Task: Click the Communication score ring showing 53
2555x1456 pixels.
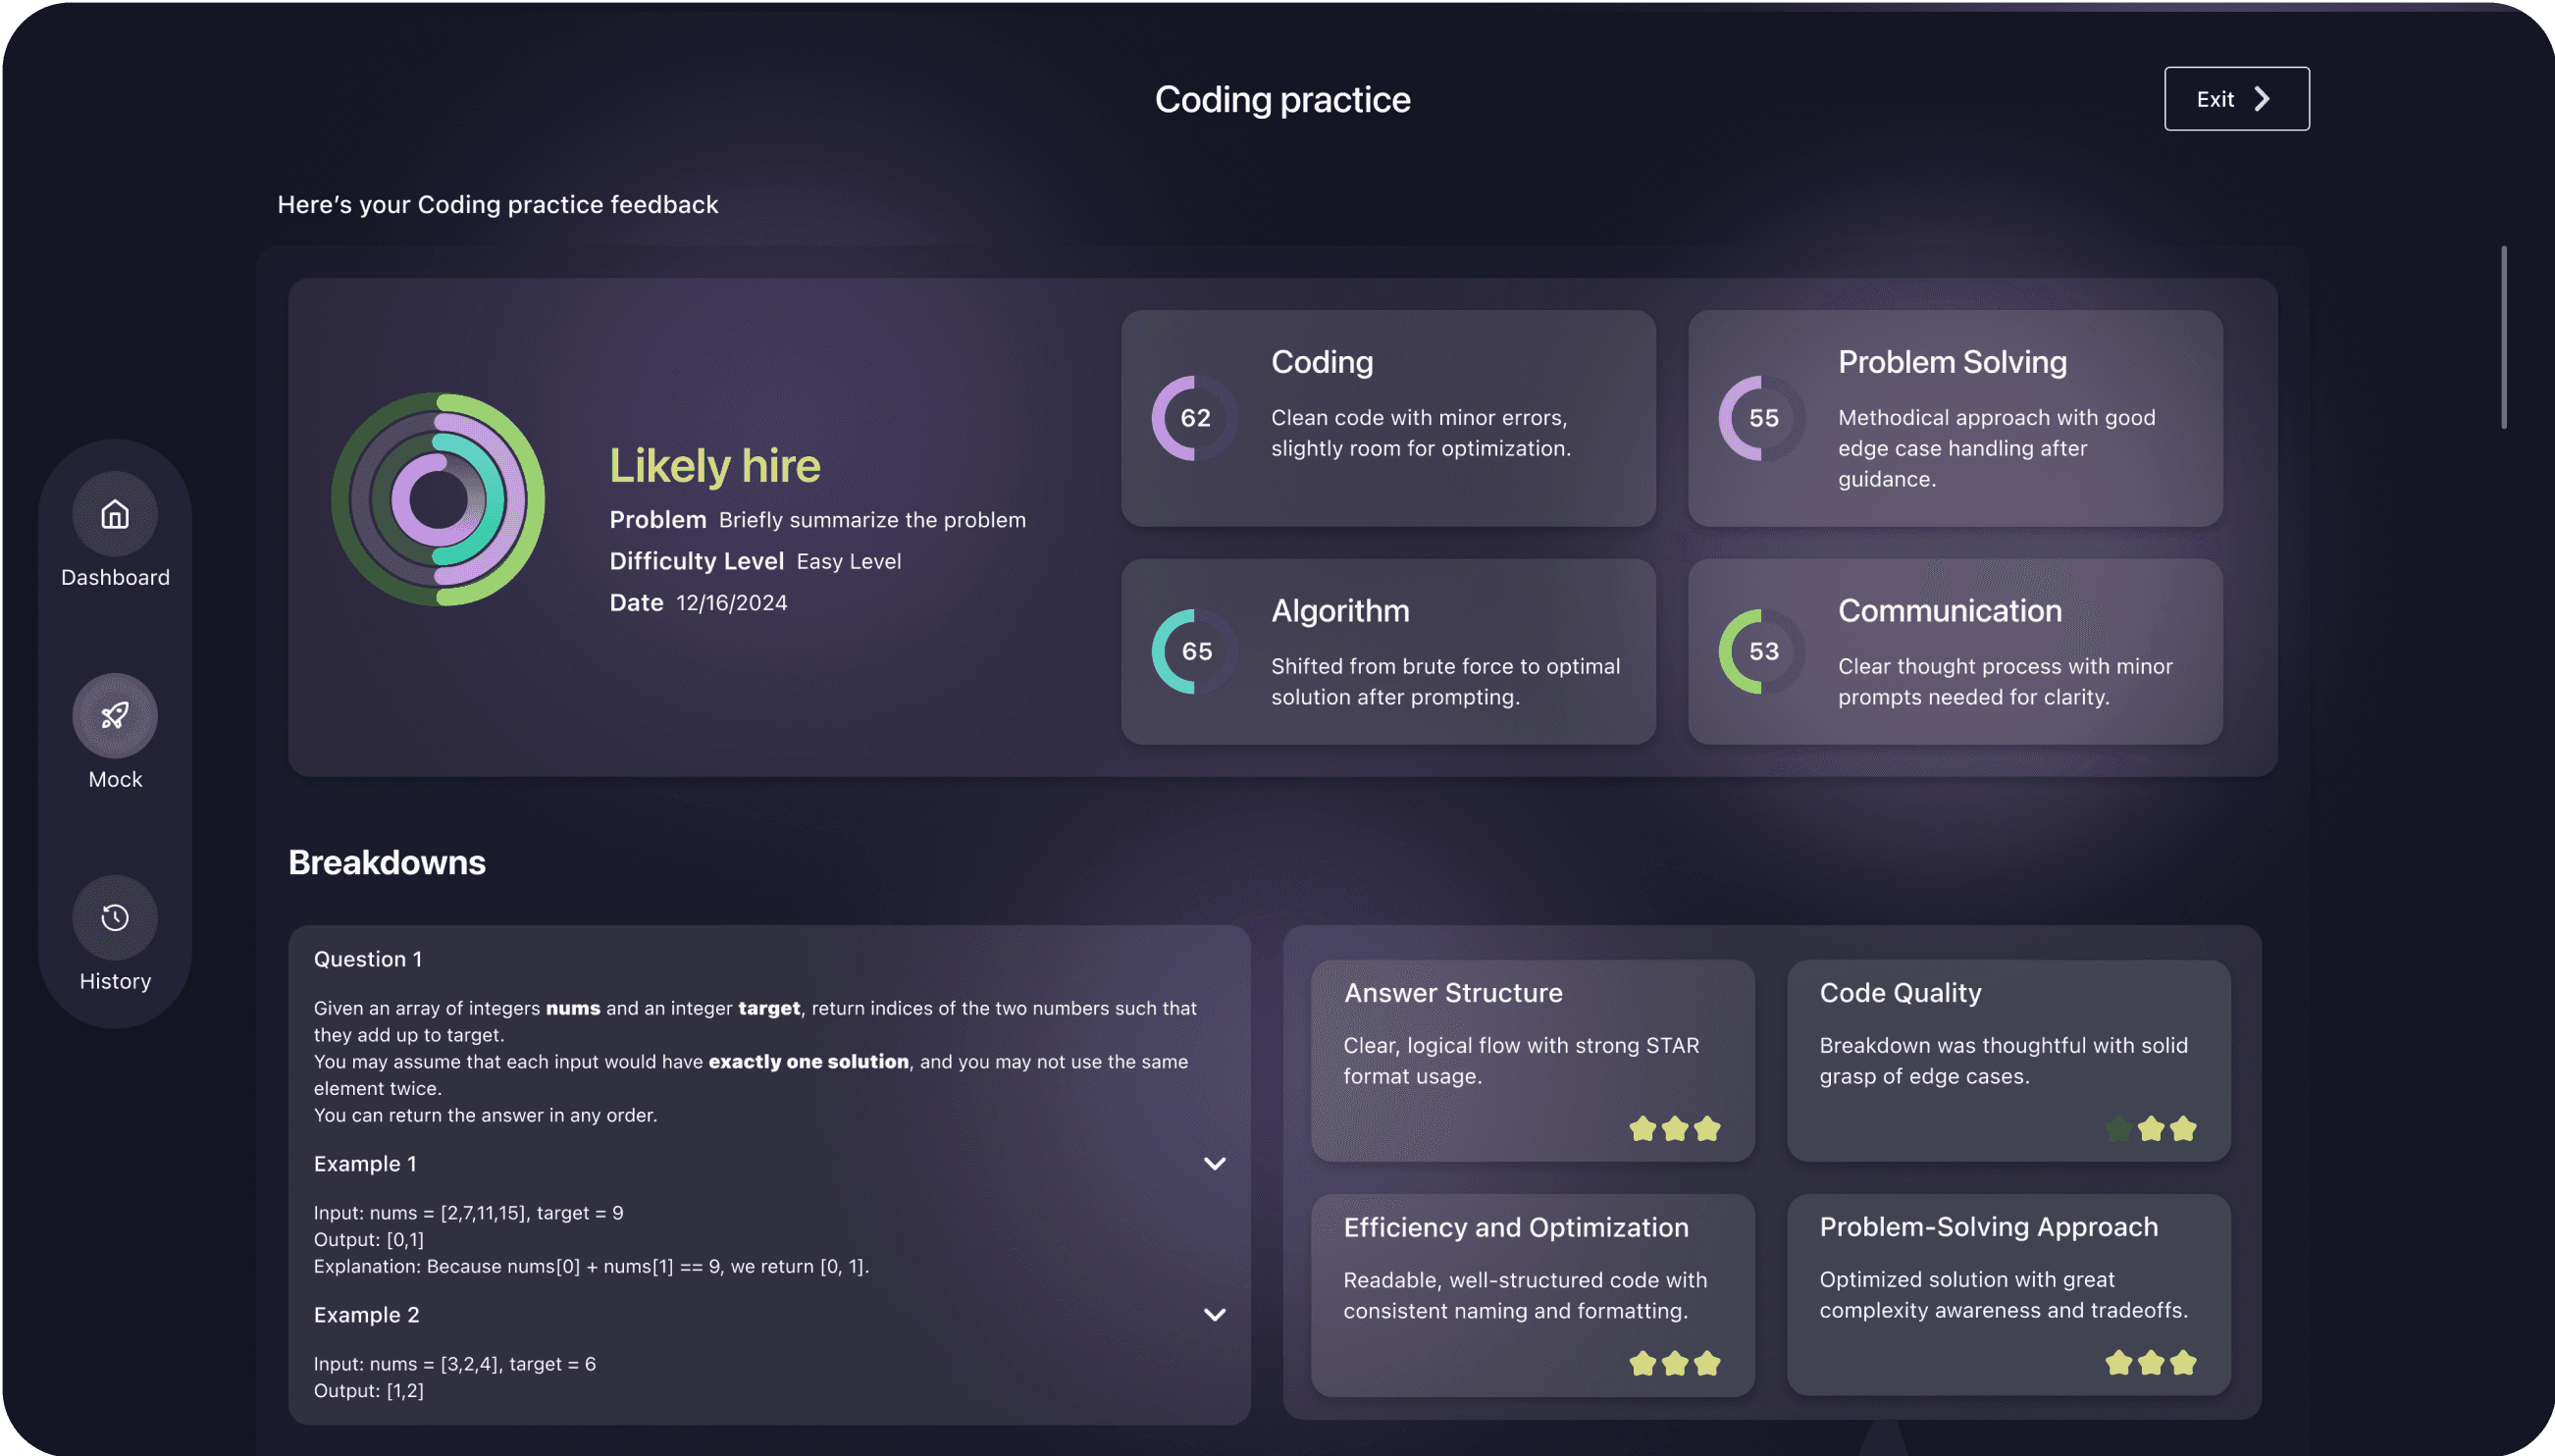Action: (x=1763, y=652)
